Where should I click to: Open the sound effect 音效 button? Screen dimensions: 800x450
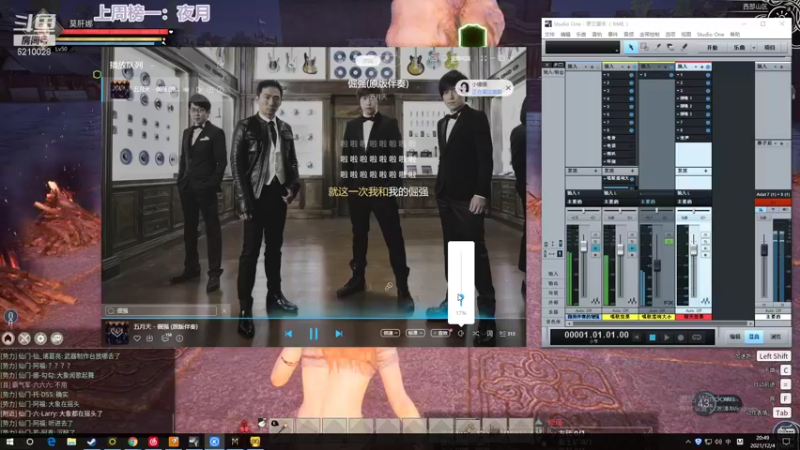click(x=440, y=333)
